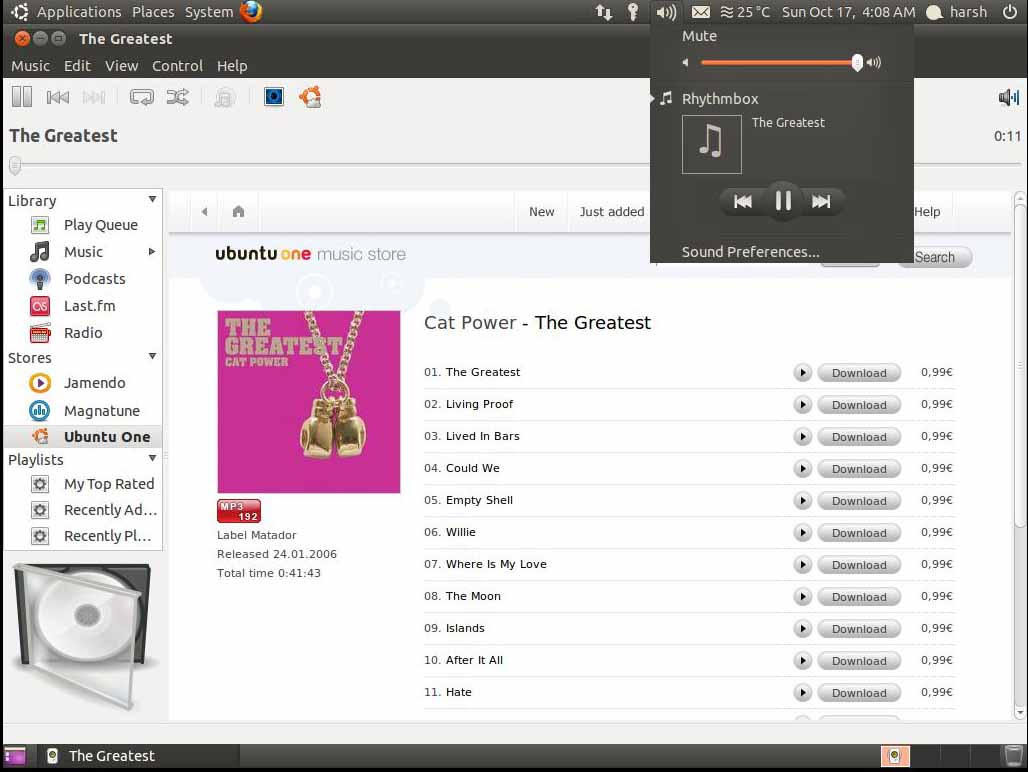Pause from the sound menu
This screenshot has height=772, width=1028.
[783, 201]
